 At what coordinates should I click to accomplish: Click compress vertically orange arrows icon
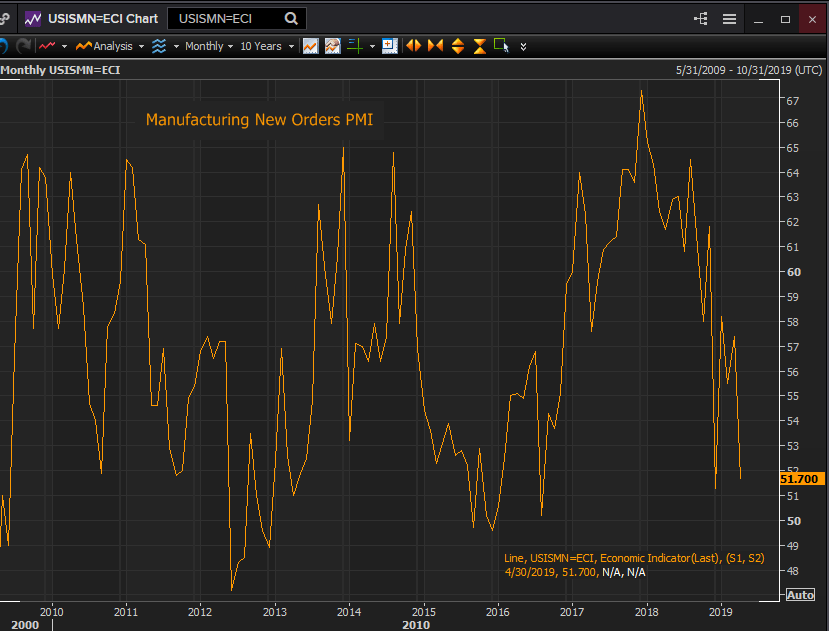coord(480,47)
